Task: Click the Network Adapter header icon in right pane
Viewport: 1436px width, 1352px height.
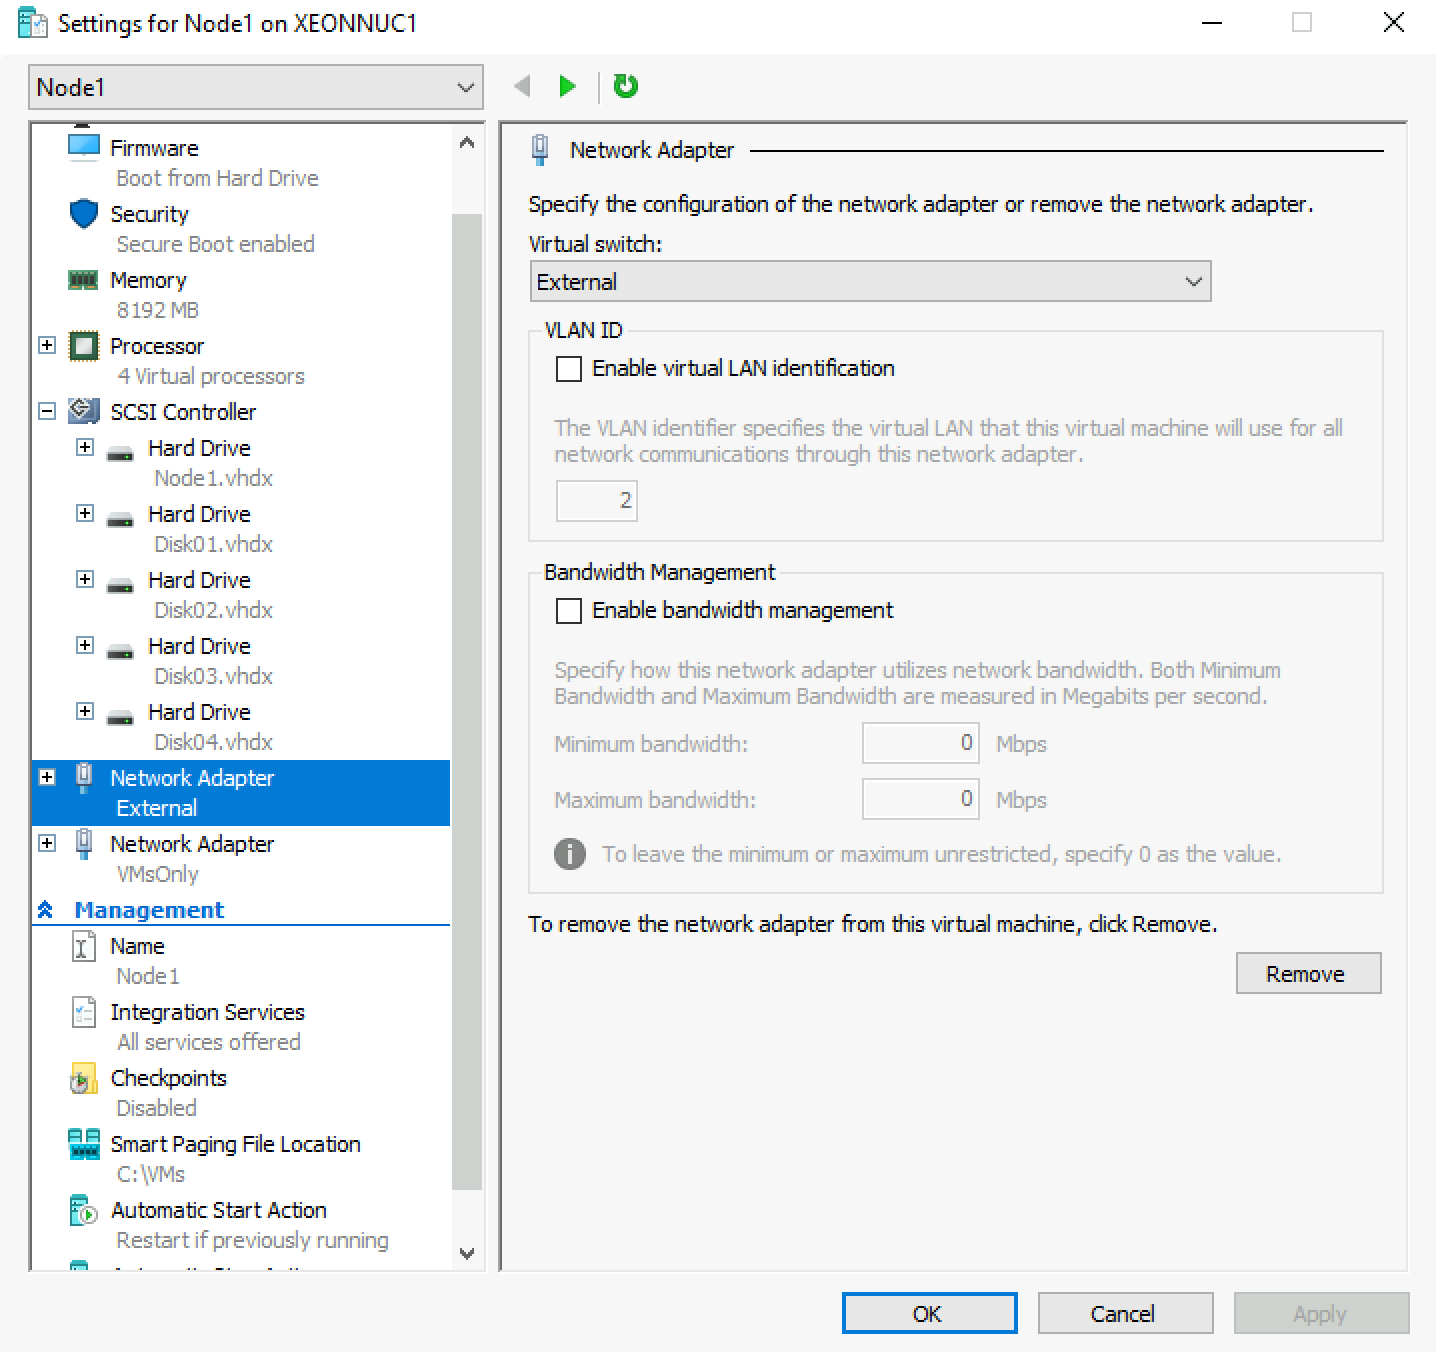Action: coord(540,150)
